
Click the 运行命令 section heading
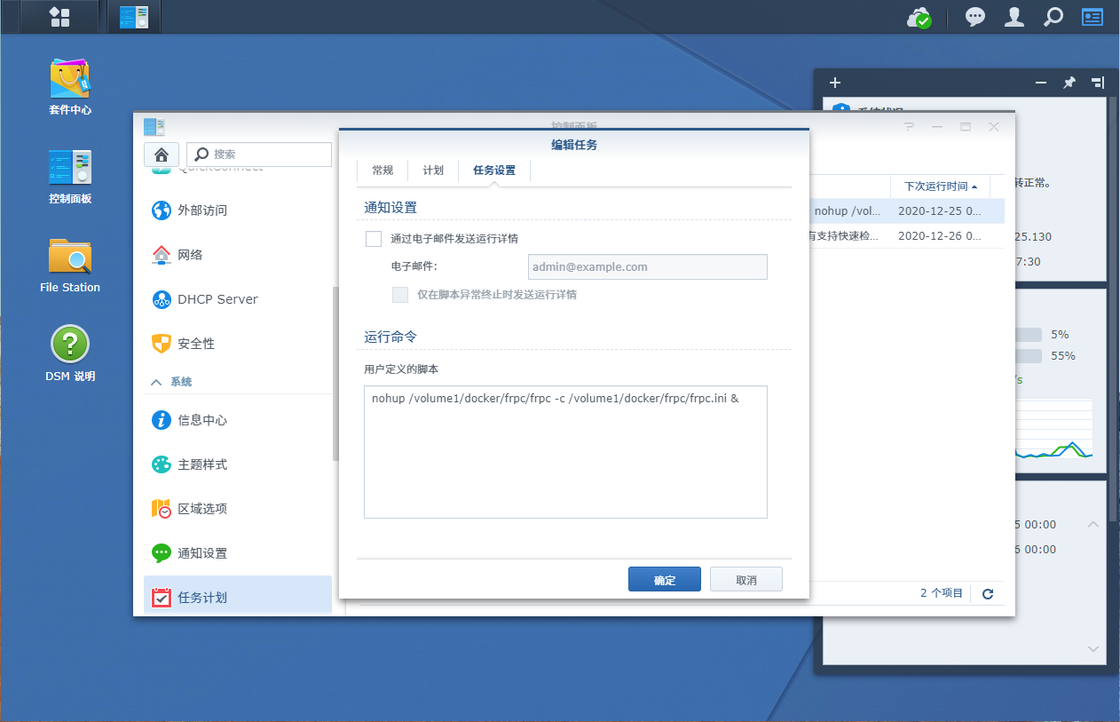(x=391, y=336)
